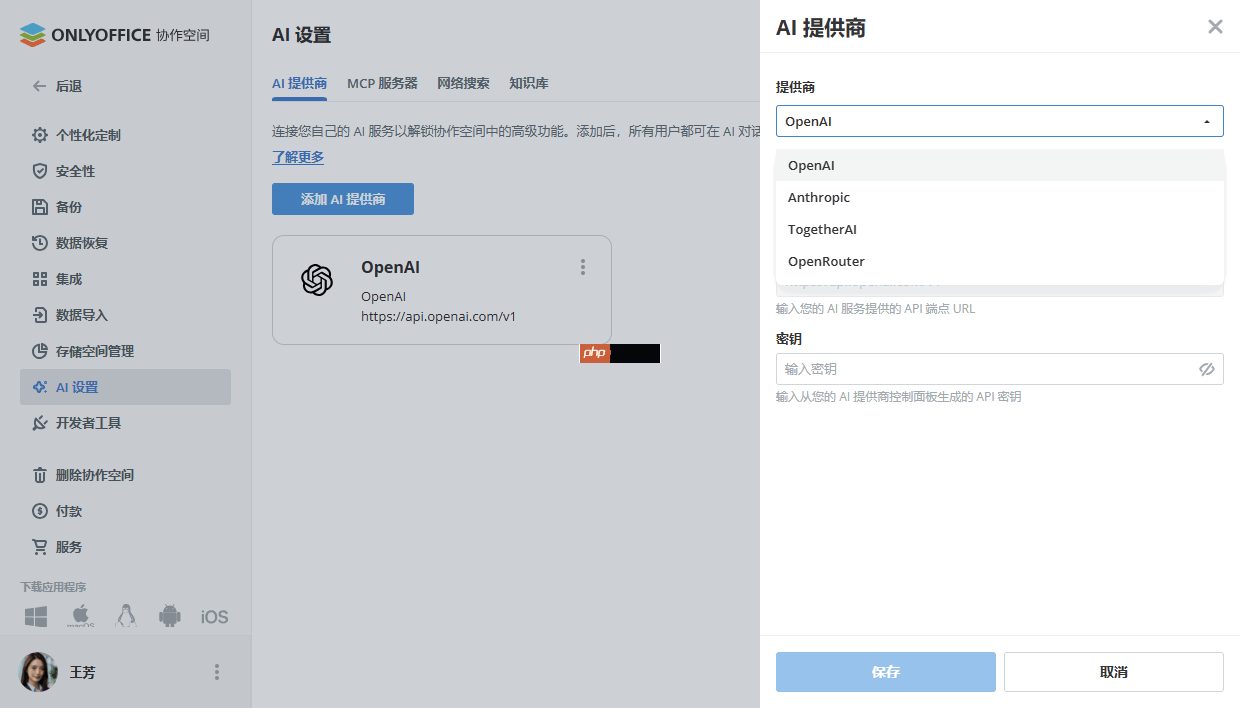Open the 知识库 tab
The image size is (1240, 708).
[x=528, y=83]
